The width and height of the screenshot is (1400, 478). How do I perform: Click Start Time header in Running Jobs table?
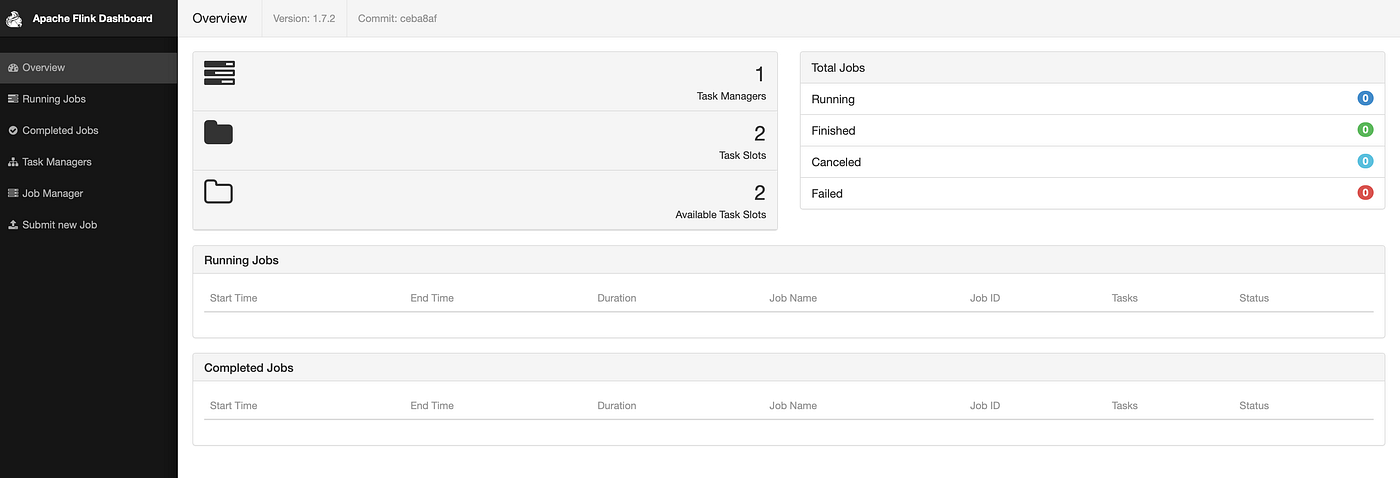[233, 298]
